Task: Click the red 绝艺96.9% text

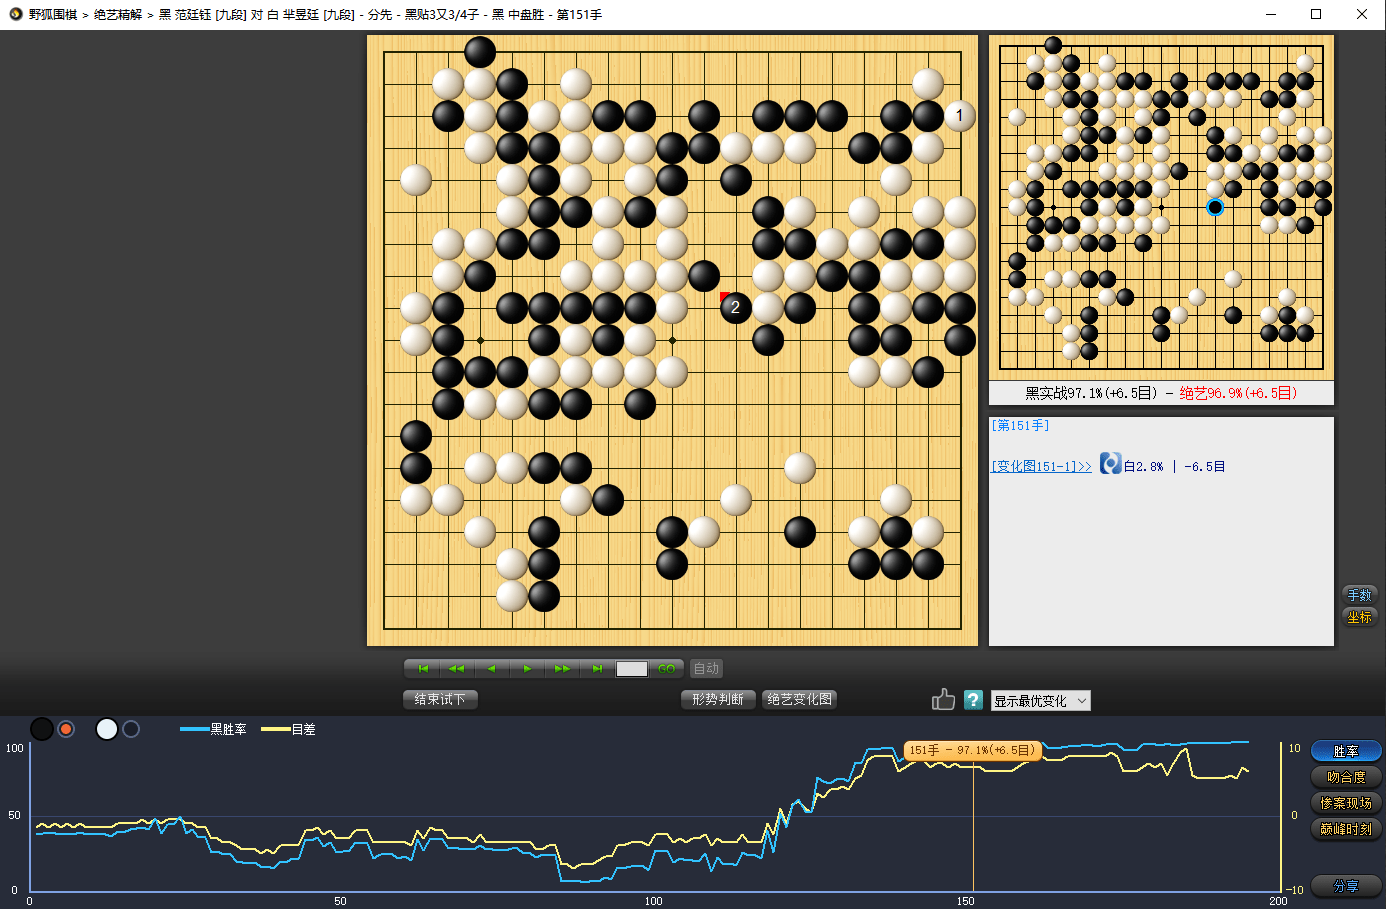Action: click(1238, 393)
